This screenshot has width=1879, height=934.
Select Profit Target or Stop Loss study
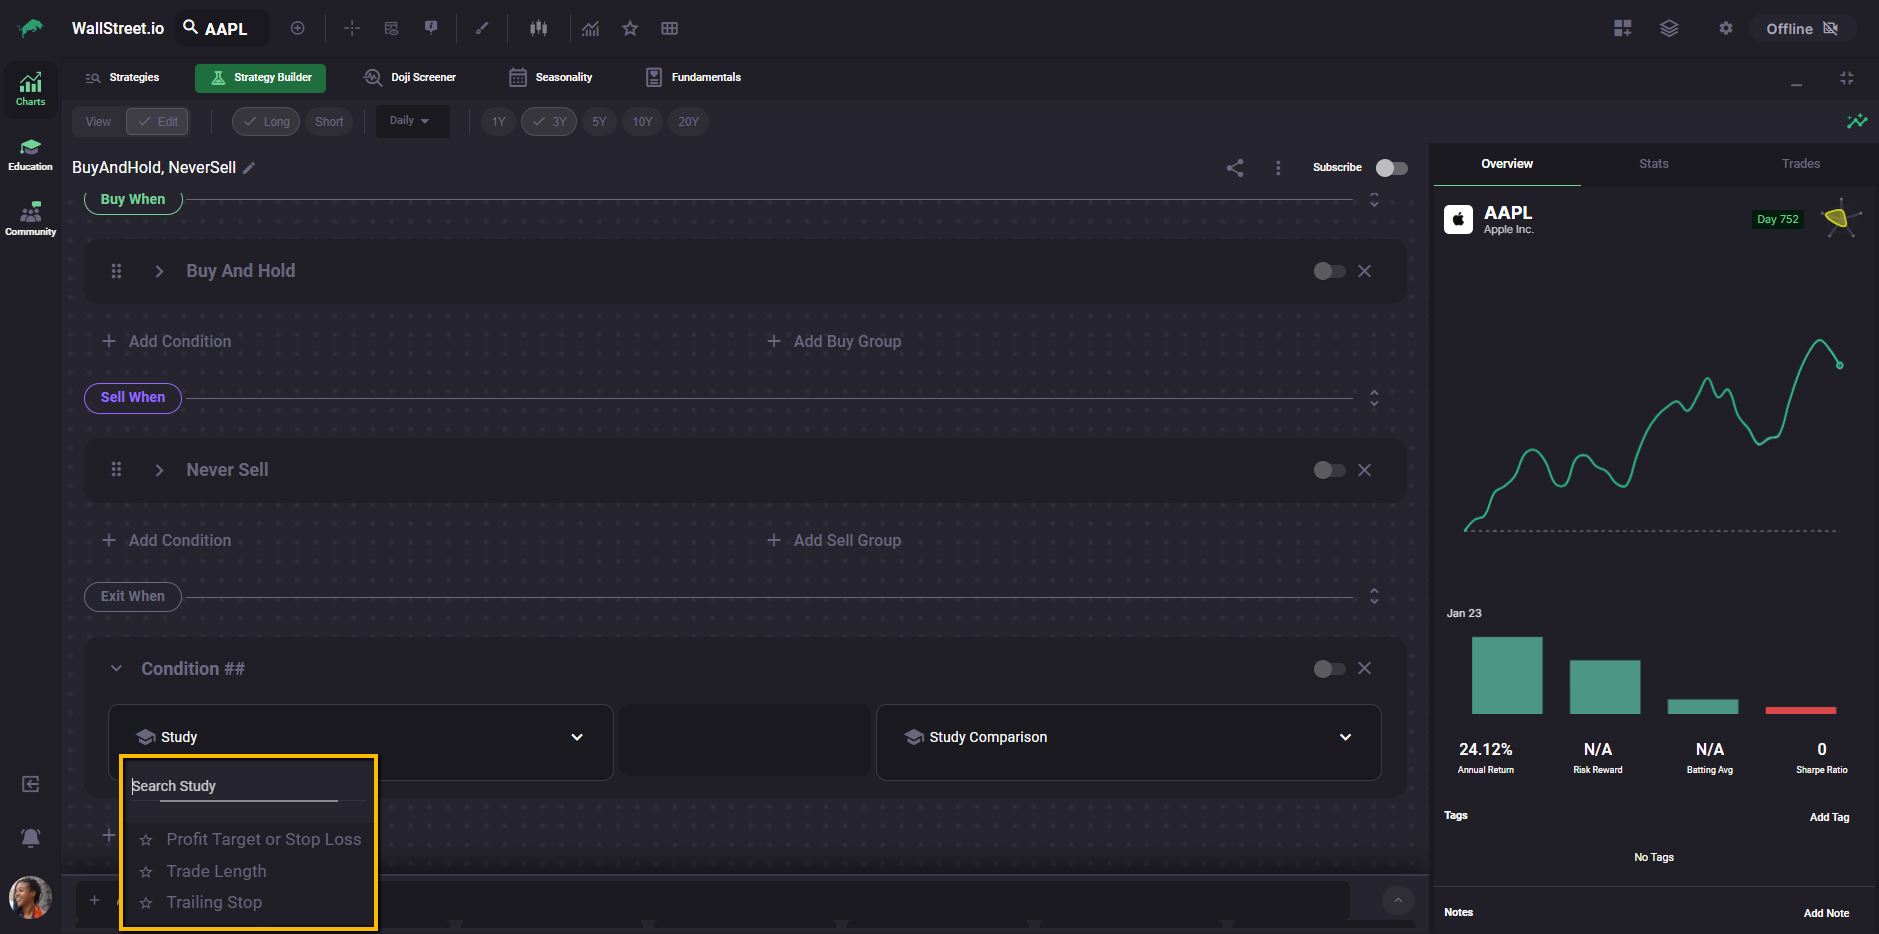click(263, 839)
